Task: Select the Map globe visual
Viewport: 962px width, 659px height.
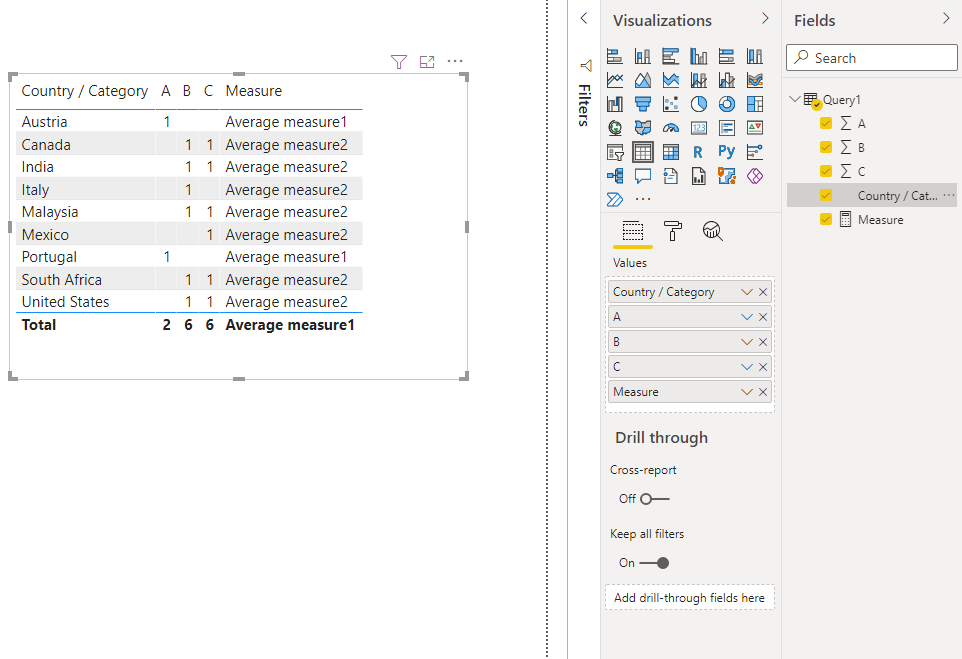Action: coord(615,128)
